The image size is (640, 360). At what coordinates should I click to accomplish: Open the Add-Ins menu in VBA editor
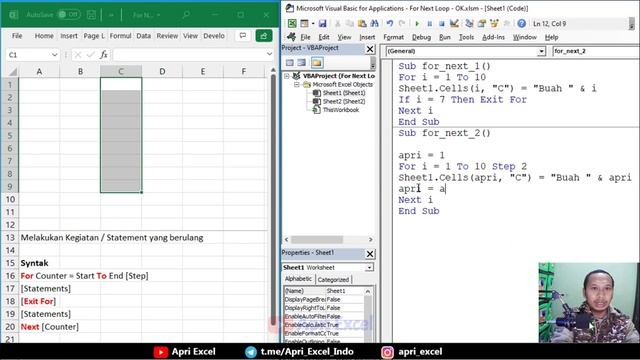[x=493, y=37]
